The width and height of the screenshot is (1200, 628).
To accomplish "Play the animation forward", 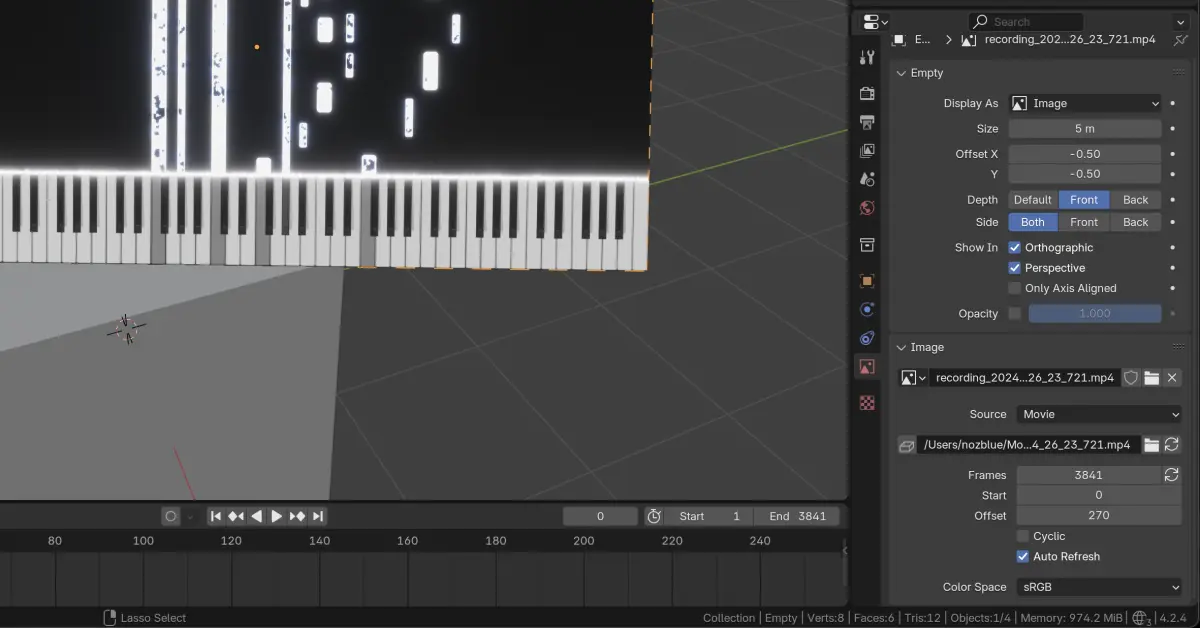I will 277,516.
